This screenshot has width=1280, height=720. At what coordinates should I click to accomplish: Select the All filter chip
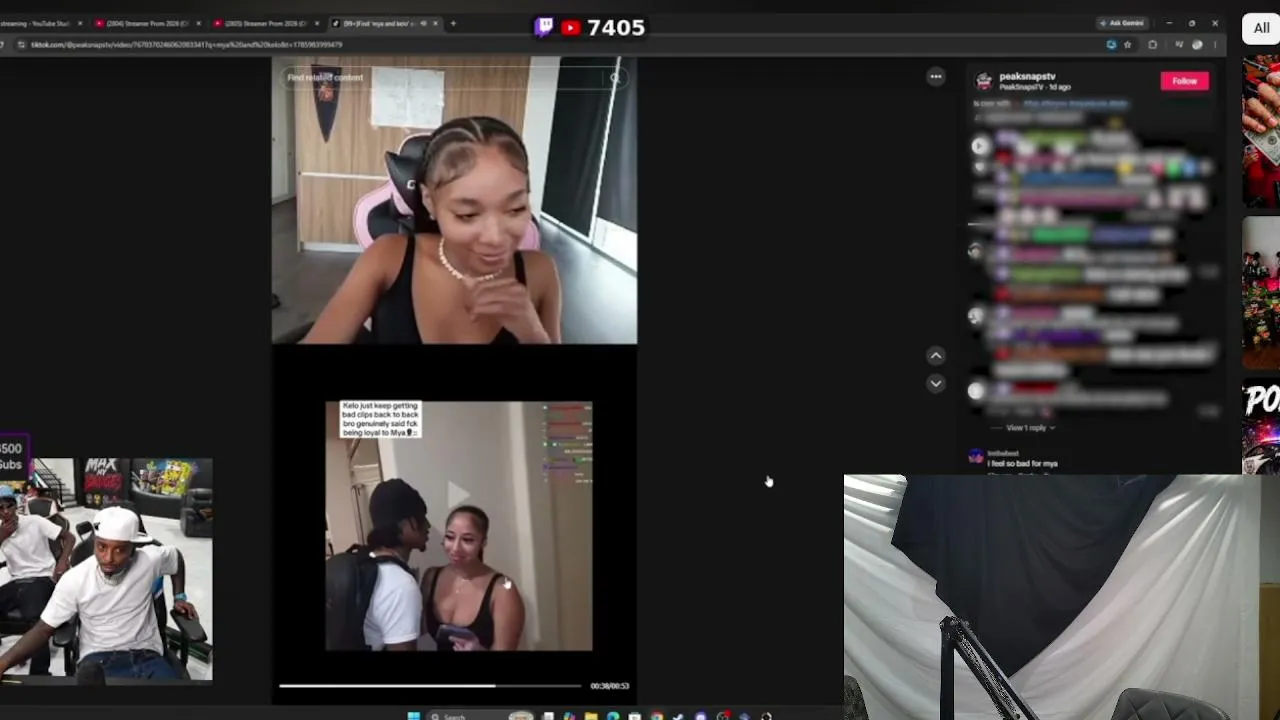point(1261,28)
